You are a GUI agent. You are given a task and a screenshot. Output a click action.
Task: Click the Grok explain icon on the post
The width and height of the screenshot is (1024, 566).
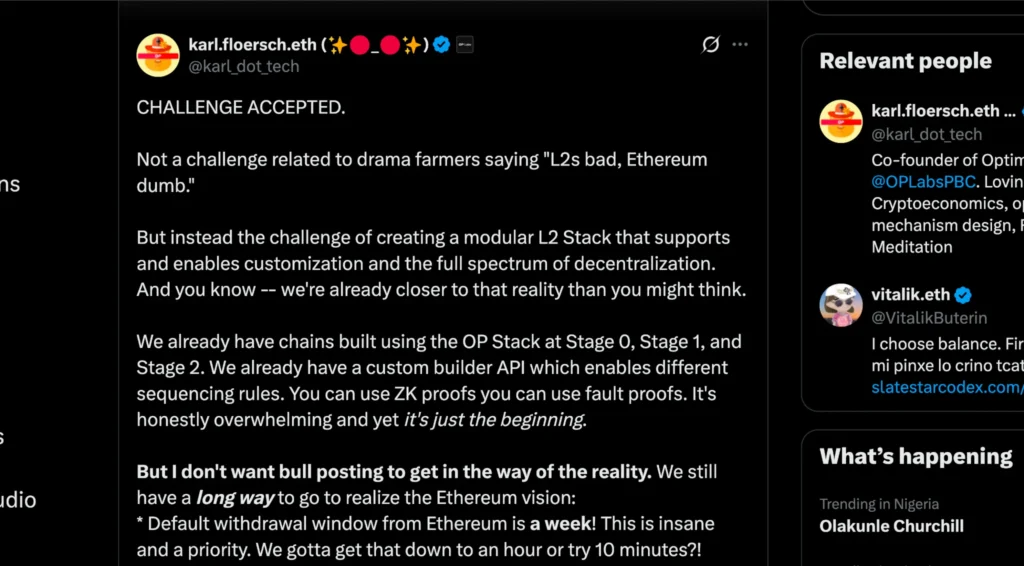(711, 45)
